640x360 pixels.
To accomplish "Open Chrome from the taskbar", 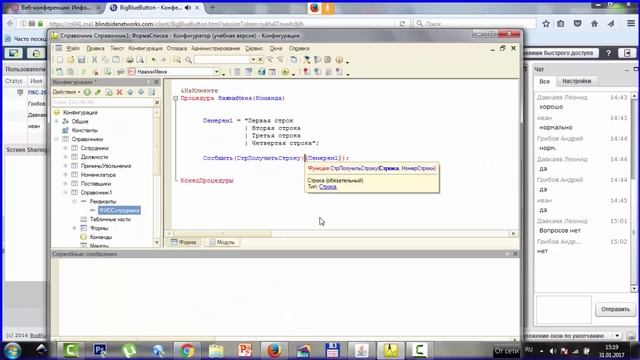I will [x=187, y=350].
